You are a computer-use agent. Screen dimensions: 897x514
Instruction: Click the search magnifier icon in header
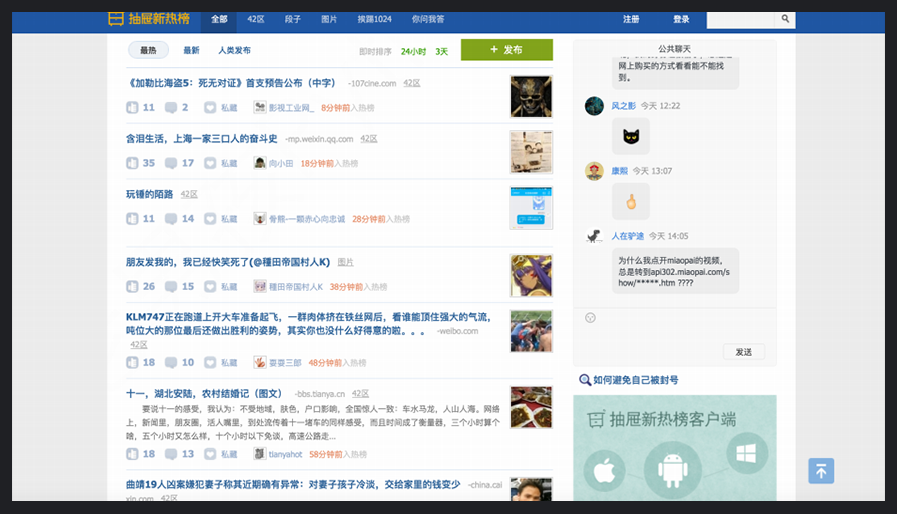pos(786,19)
